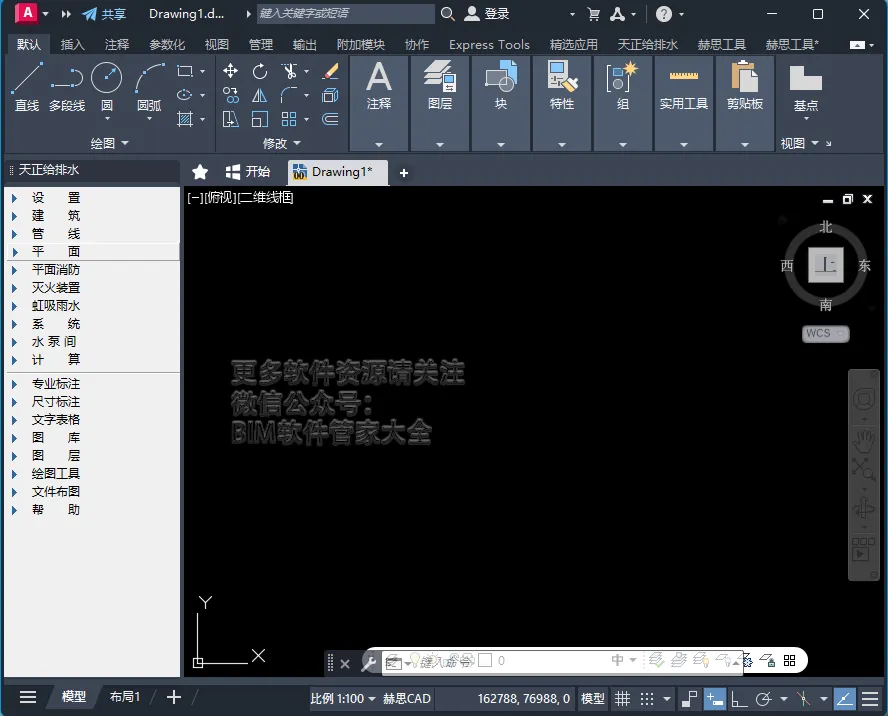This screenshot has width=888, height=716.
Task: Click the Rotate tool icon
Action: coord(259,71)
